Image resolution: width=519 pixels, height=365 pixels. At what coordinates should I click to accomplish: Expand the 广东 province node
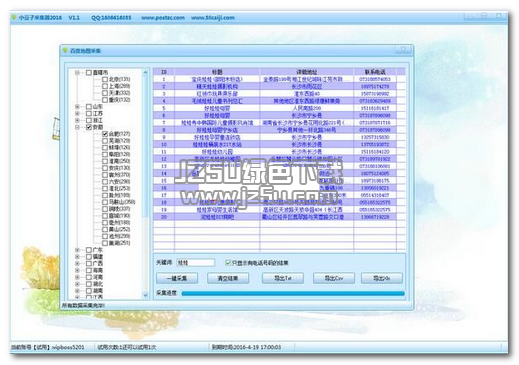(77, 250)
